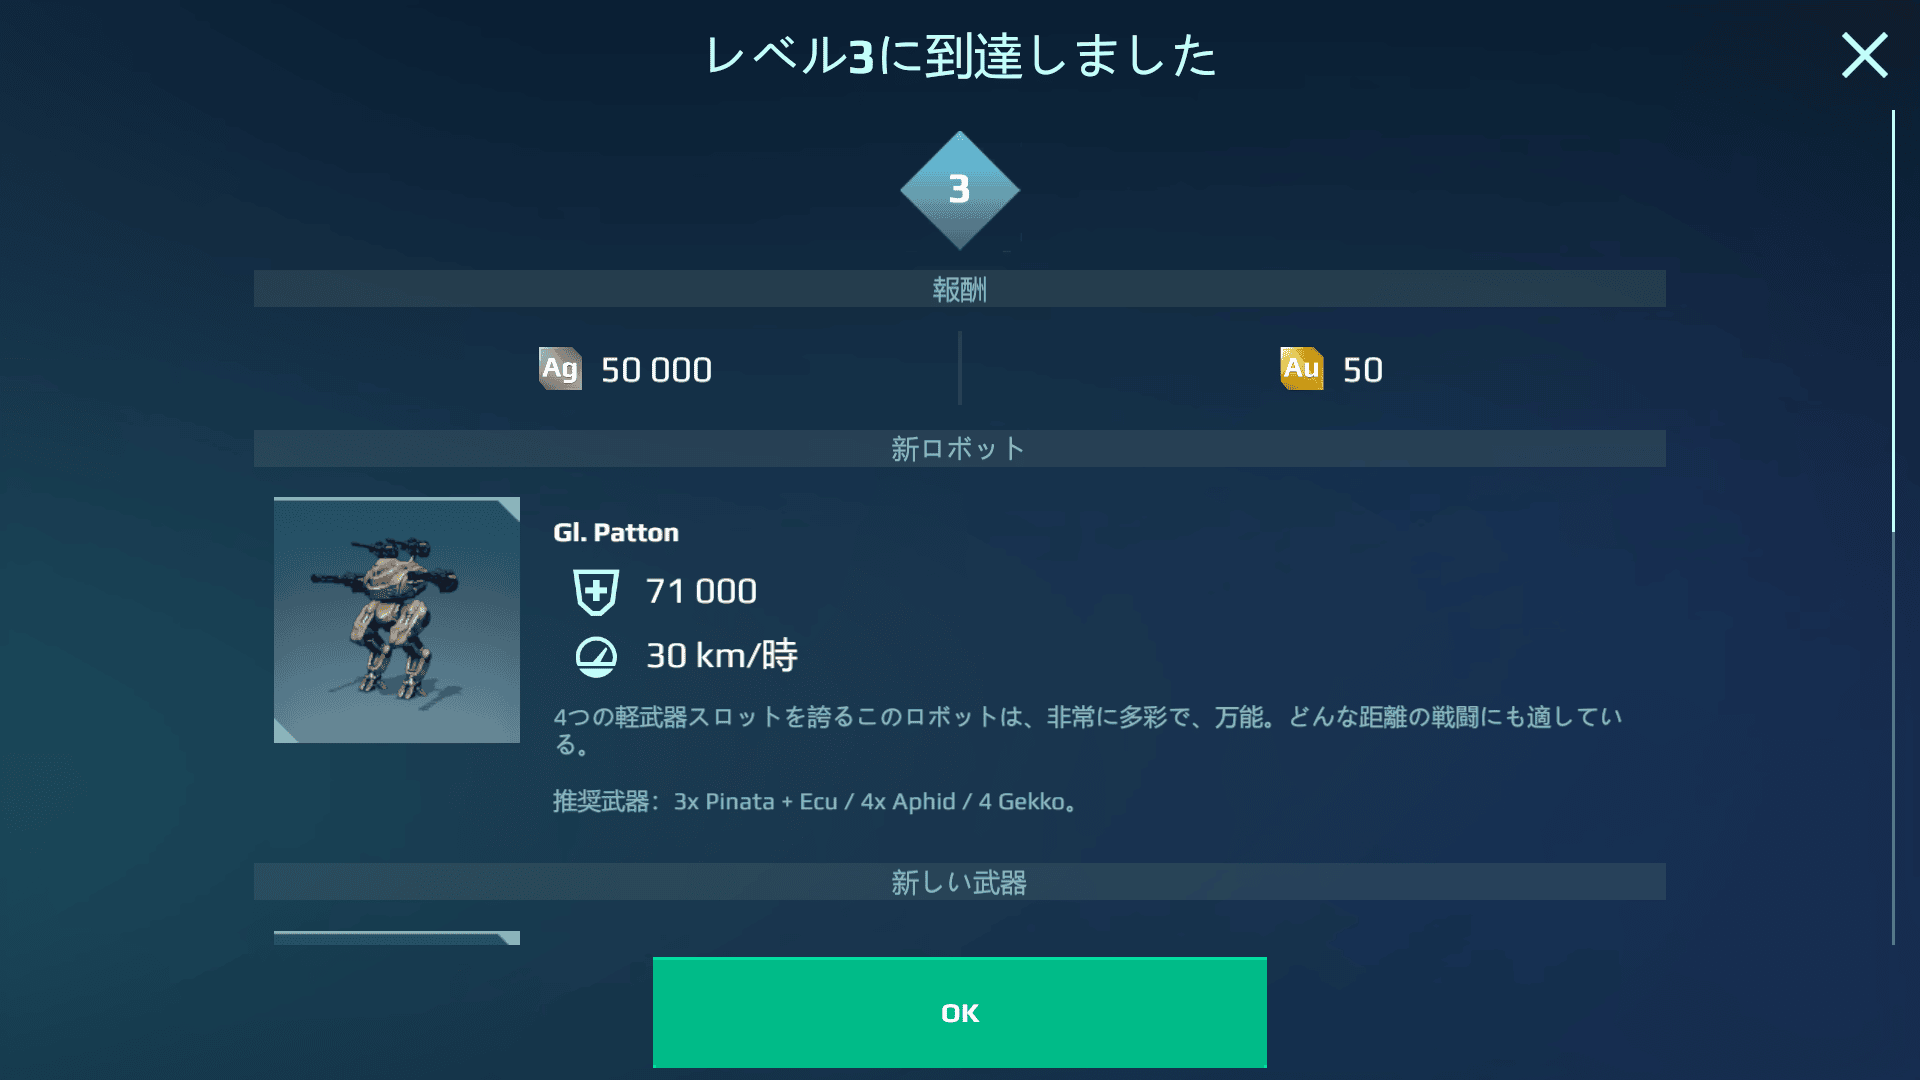Click the 71 000 durability value
The image size is (1920, 1080).
click(x=701, y=591)
